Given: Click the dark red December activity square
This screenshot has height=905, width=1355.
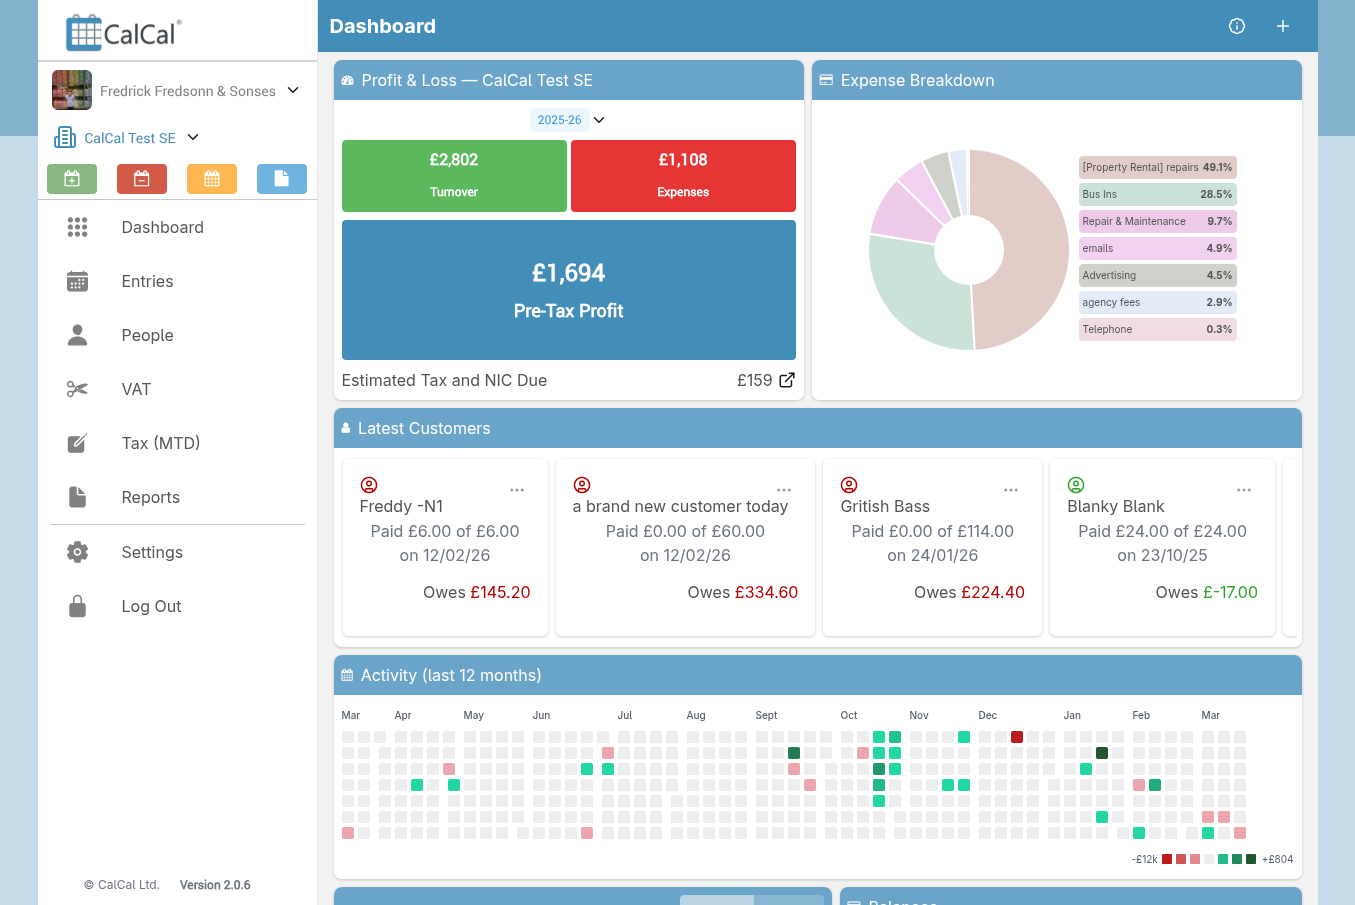Looking at the screenshot, I should point(1017,737).
